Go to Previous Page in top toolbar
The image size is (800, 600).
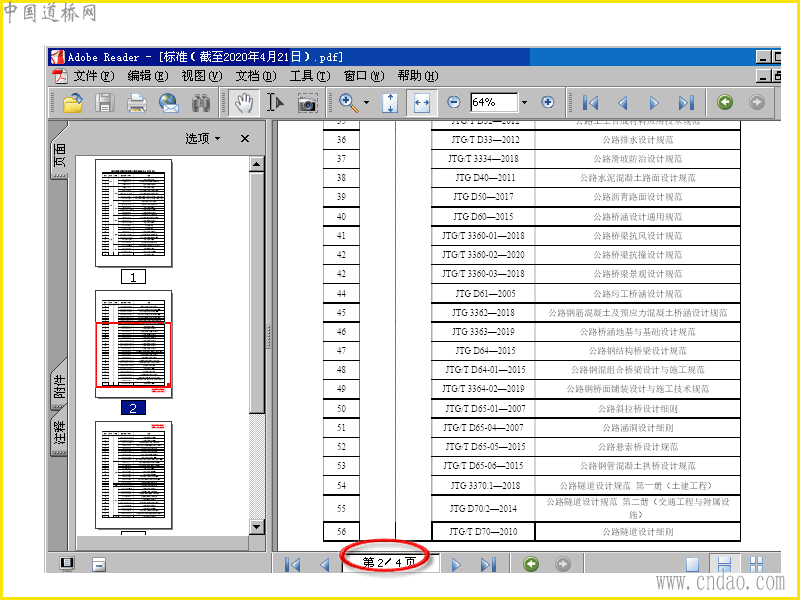point(622,103)
